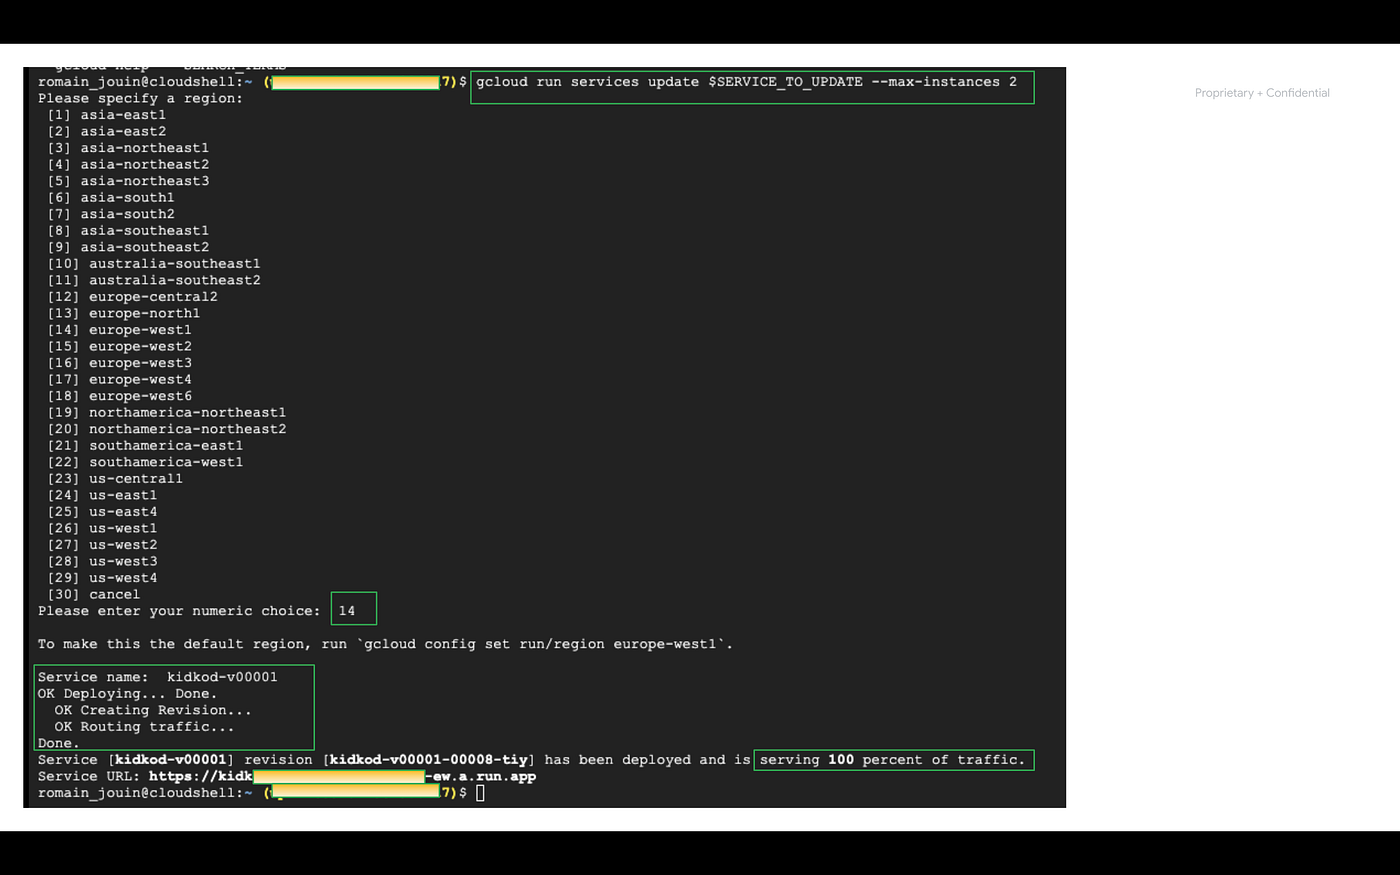Select australia-southeast2 in the region list
This screenshot has width=1400, height=875.
point(154,280)
